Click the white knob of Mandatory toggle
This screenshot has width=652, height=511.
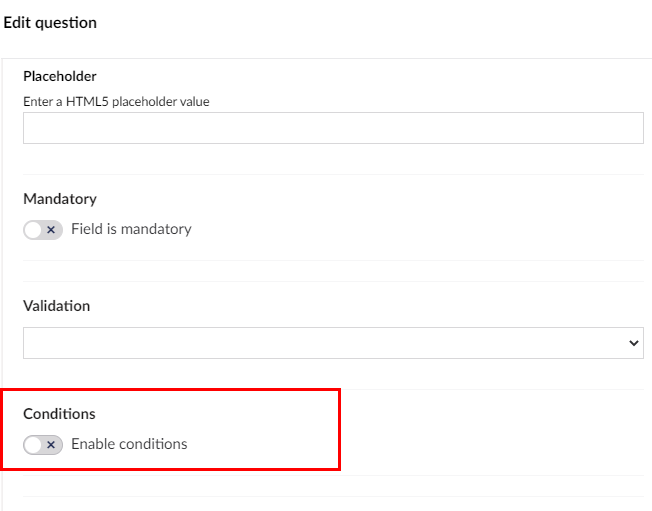(x=34, y=230)
